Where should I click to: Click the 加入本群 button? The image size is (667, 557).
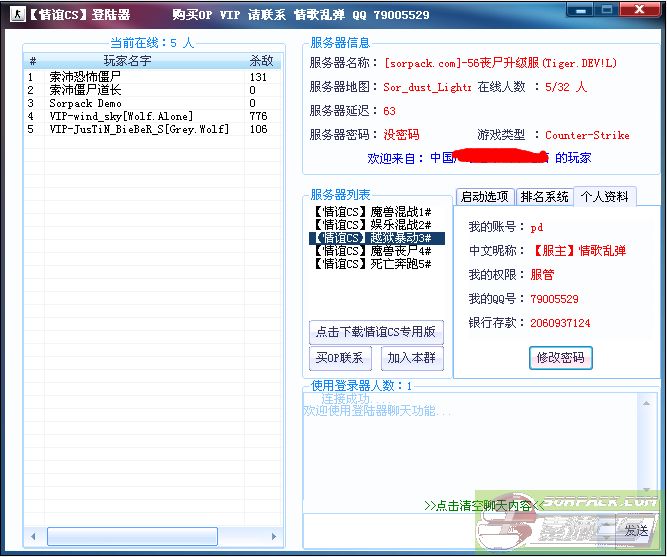(413, 358)
